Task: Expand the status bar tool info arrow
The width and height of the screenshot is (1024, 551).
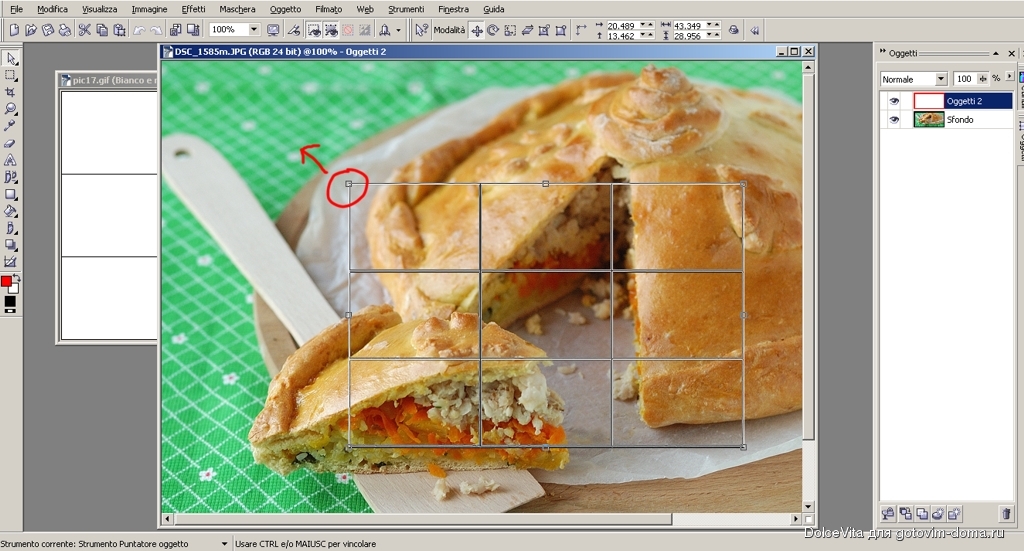Action: 224,544
